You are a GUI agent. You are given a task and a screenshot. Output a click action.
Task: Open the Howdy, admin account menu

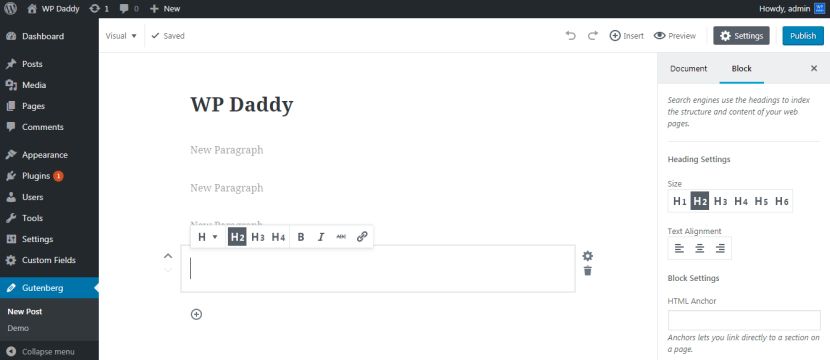click(x=791, y=8)
